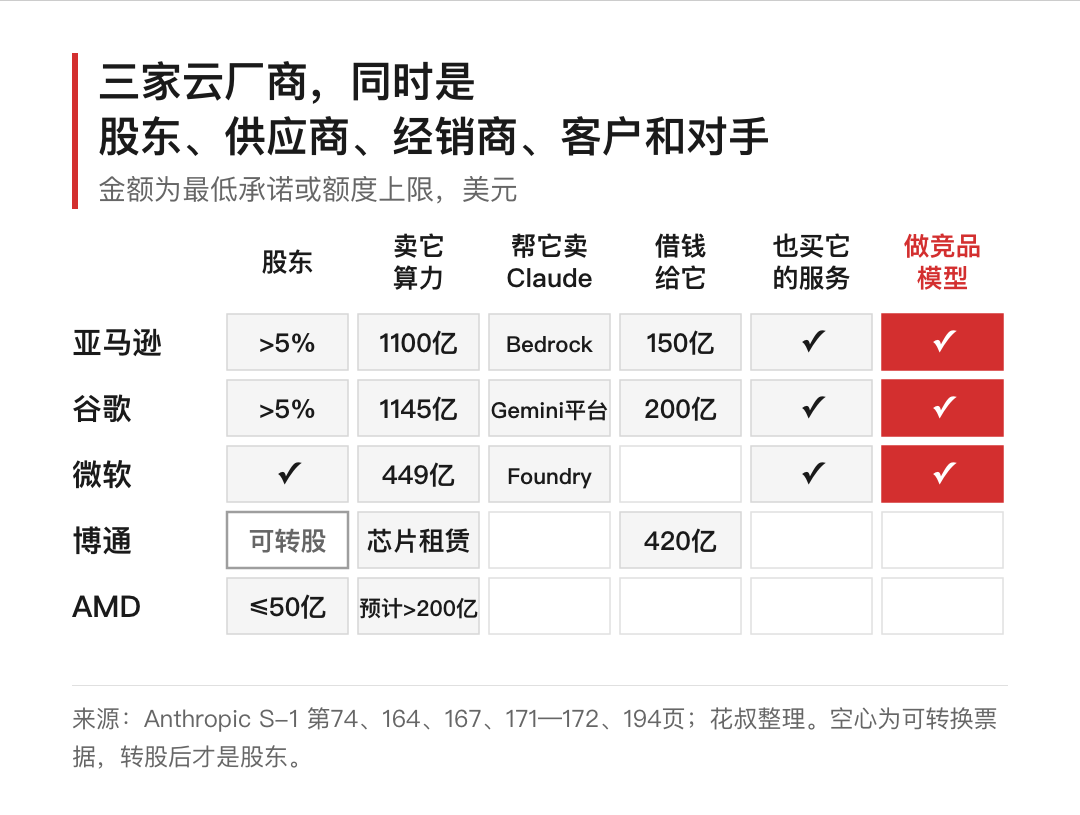Click the 芯片租赁 cell

click(418, 540)
